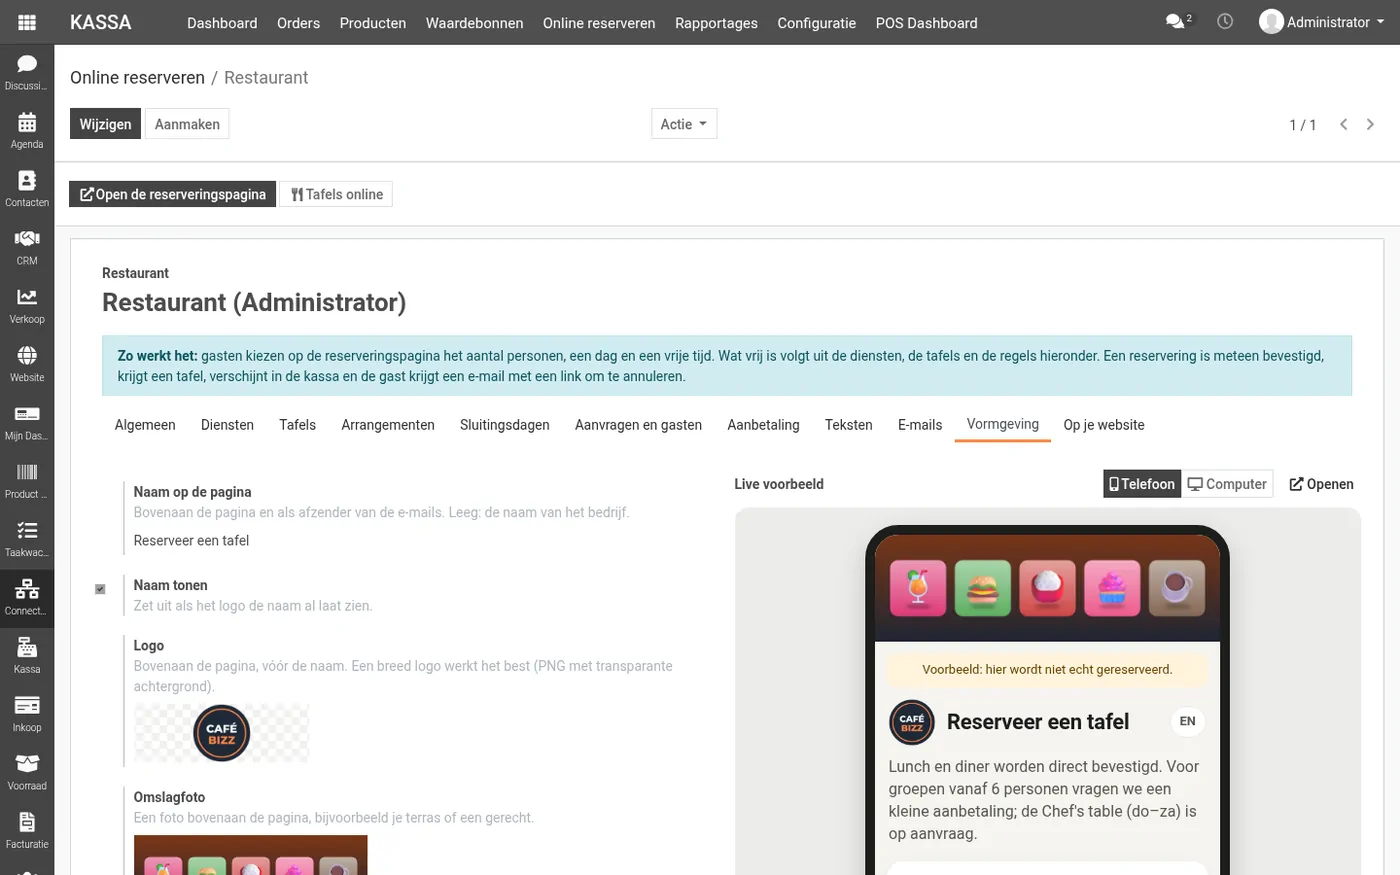
Task: Click the Café Bizz logo image field
Action: (x=221, y=733)
